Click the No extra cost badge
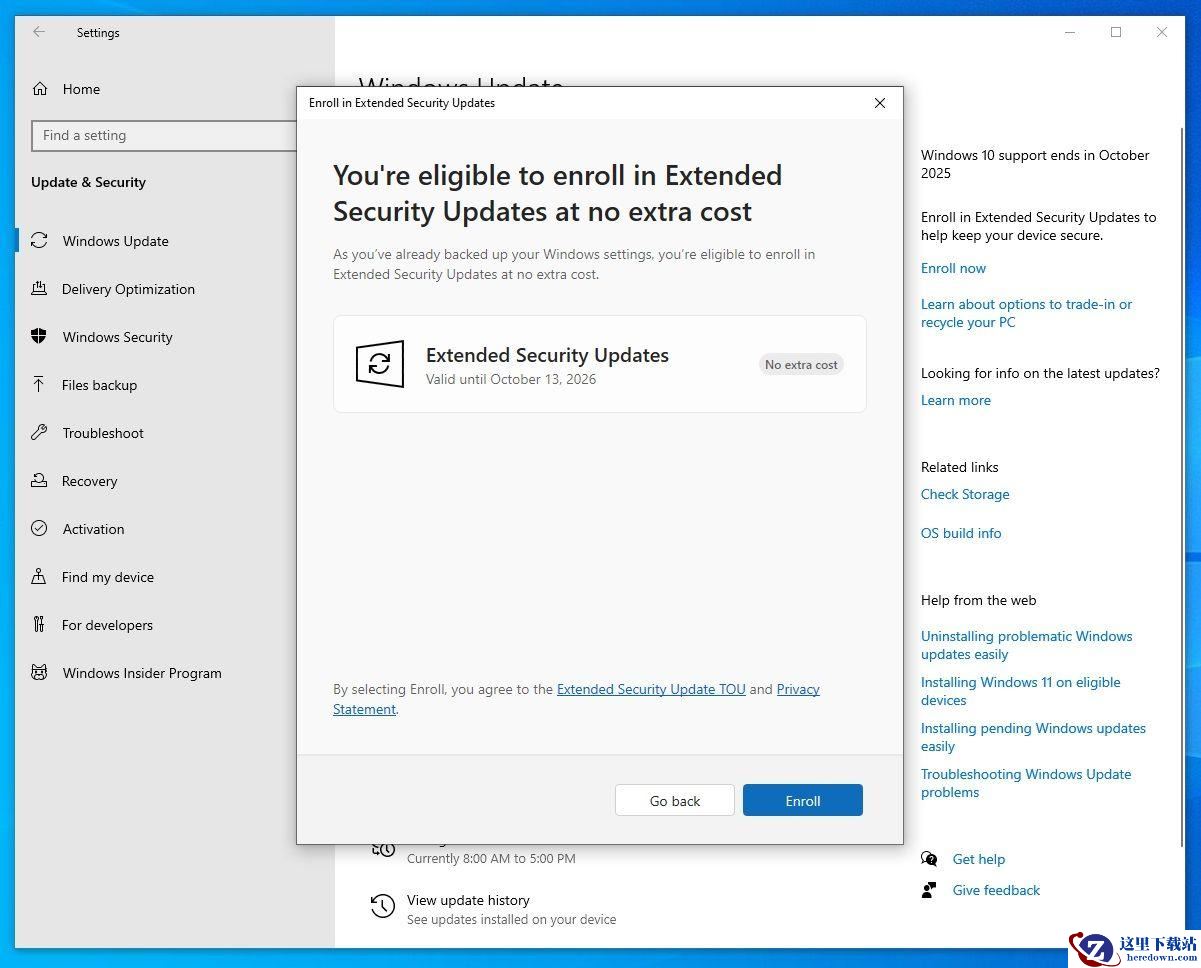The width and height of the screenshot is (1201, 968). (801, 365)
